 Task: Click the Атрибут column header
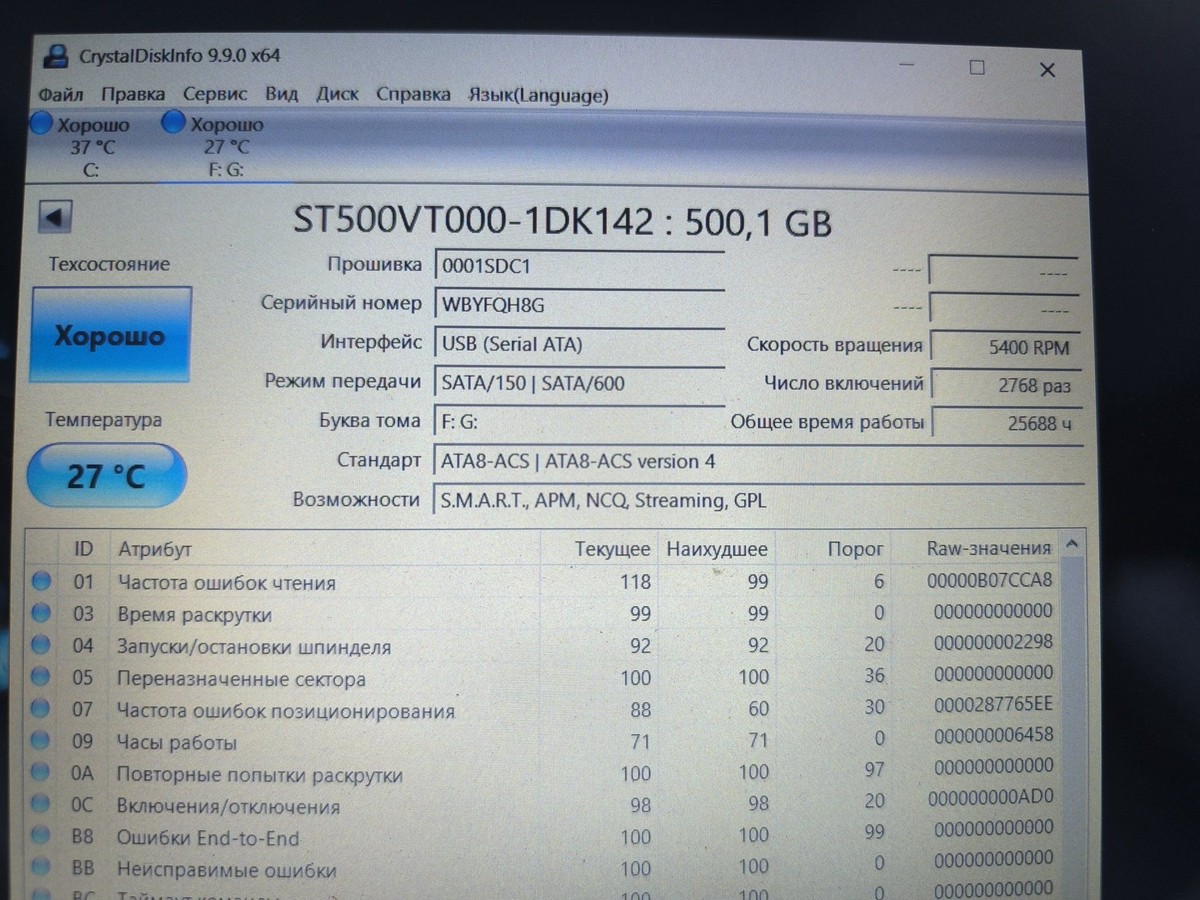coord(324,549)
